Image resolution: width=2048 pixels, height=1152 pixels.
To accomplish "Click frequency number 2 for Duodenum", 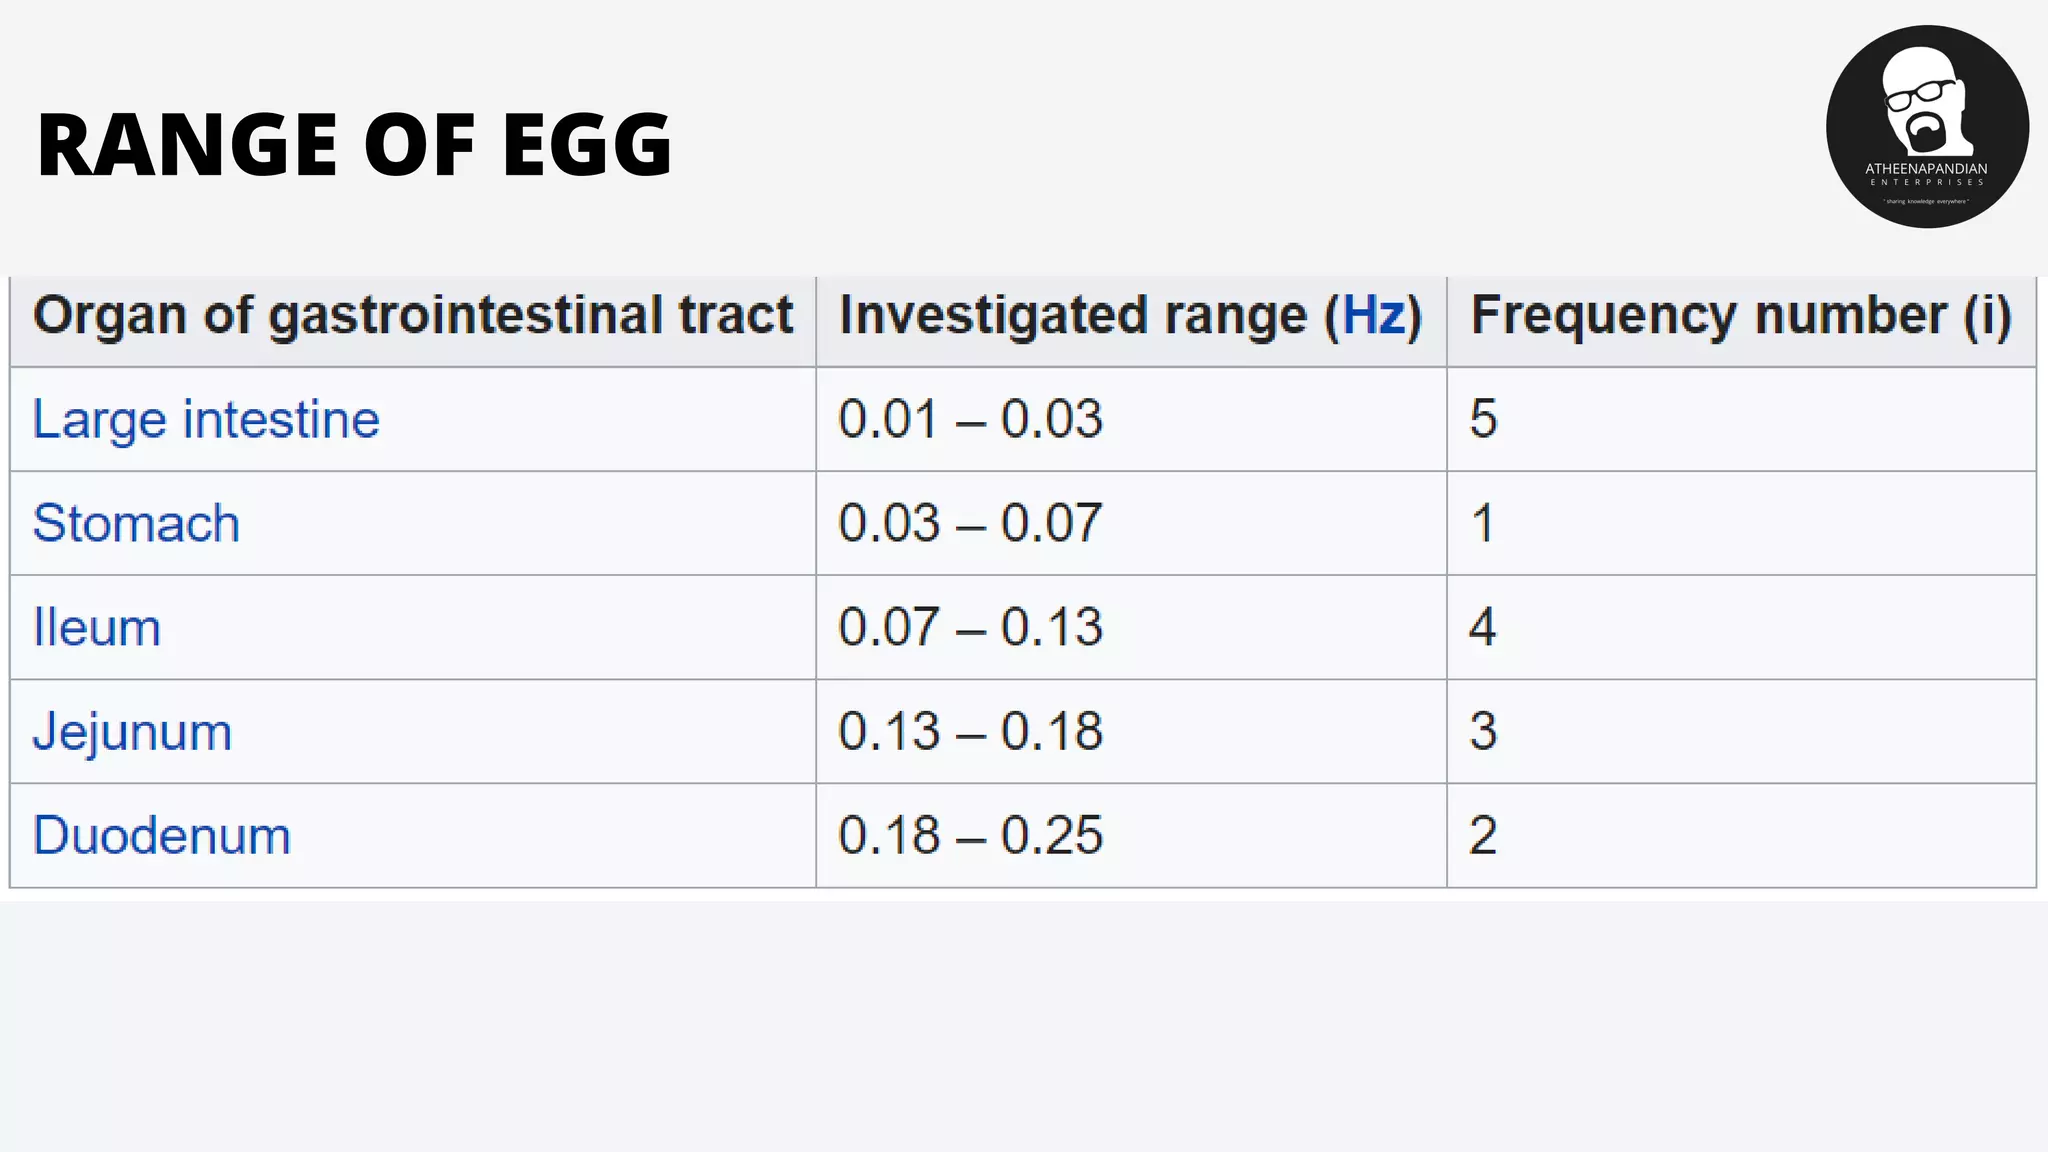I will (x=1483, y=836).
